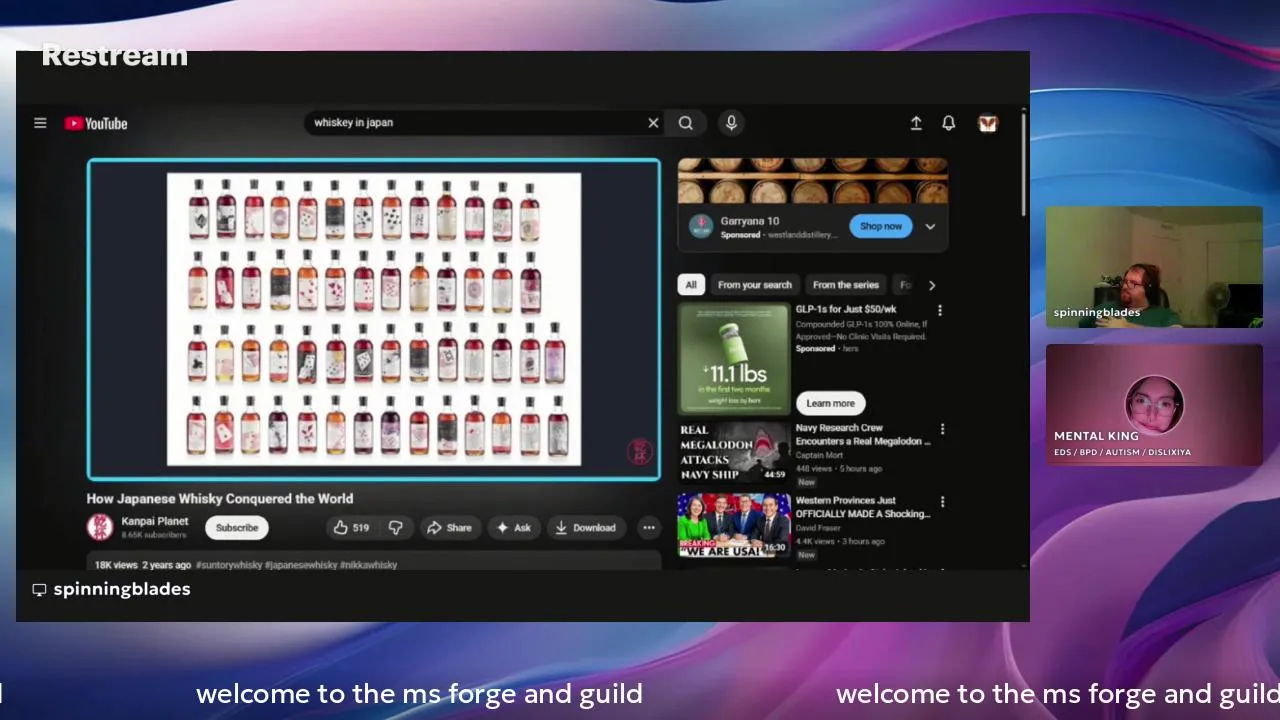Select MENTAL KING participant tile
This screenshot has width=1280, height=720.
point(1154,405)
